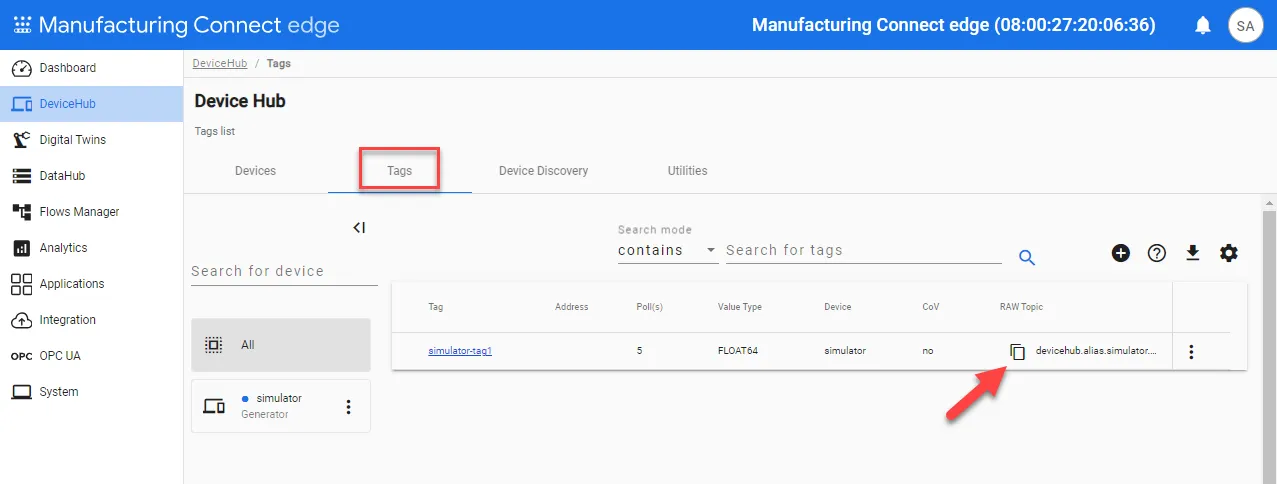
Task: Select DeviceHub in sidebar
Action: (x=91, y=104)
